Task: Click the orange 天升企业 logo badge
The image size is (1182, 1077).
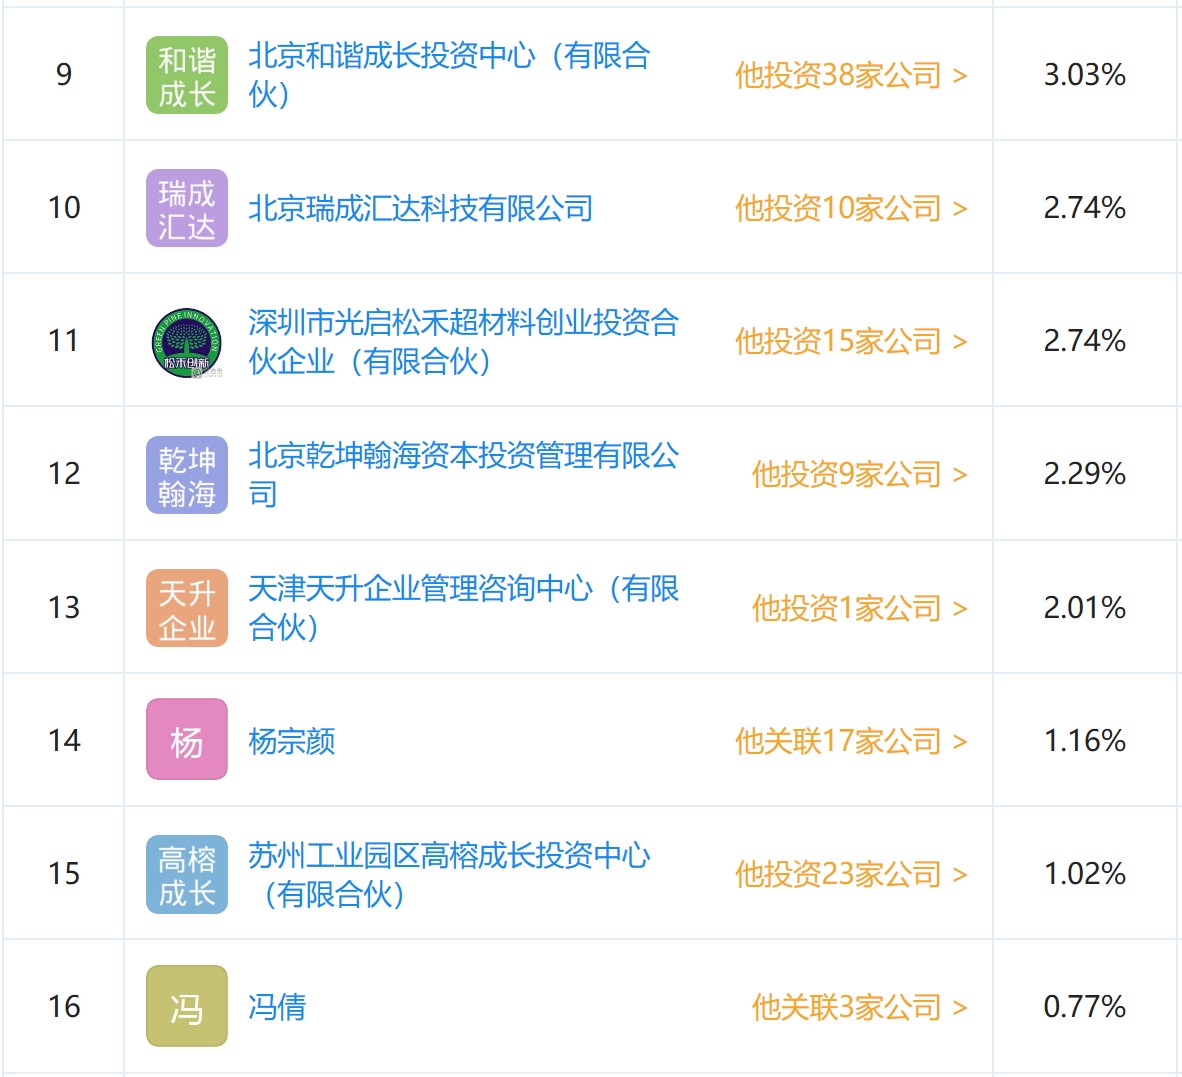Action: pos(187,608)
